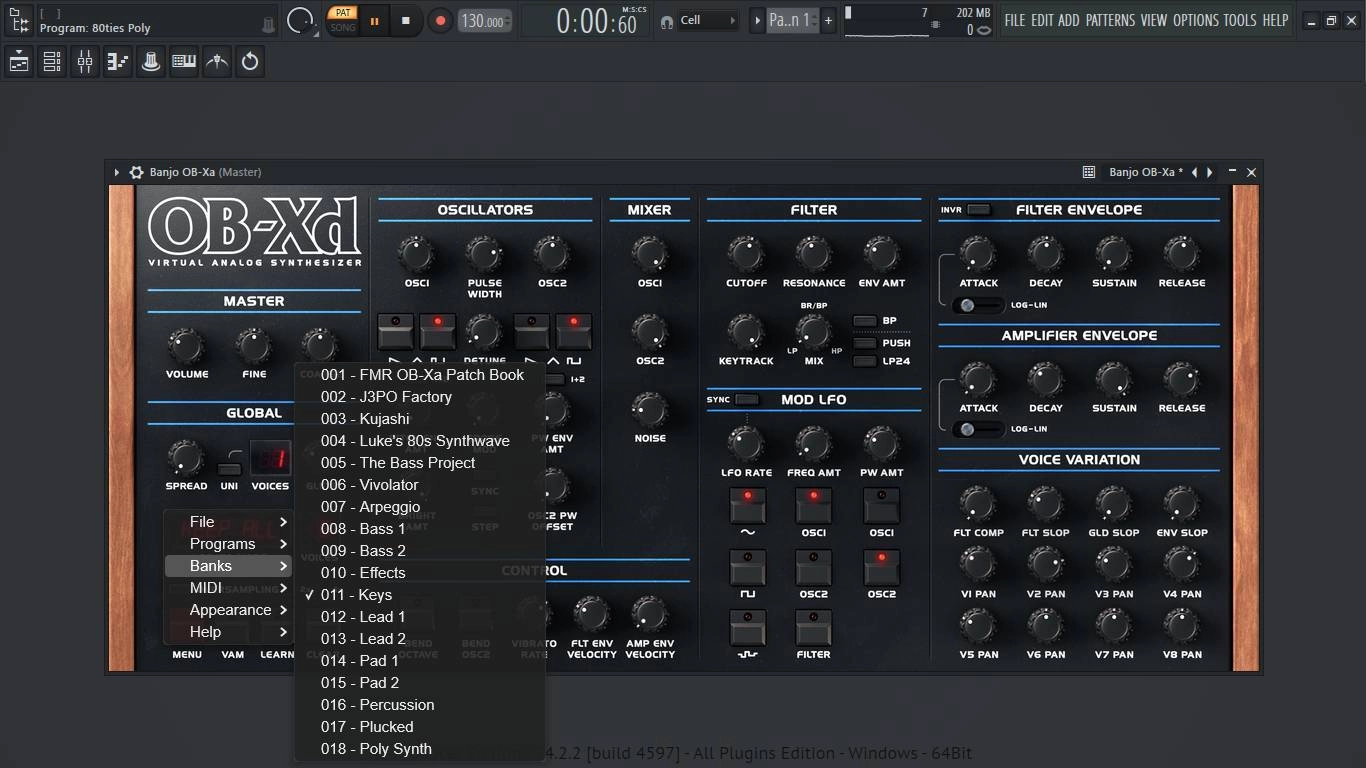Toggle the filter BP switch
1366x768 pixels.
click(x=865, y=321)
